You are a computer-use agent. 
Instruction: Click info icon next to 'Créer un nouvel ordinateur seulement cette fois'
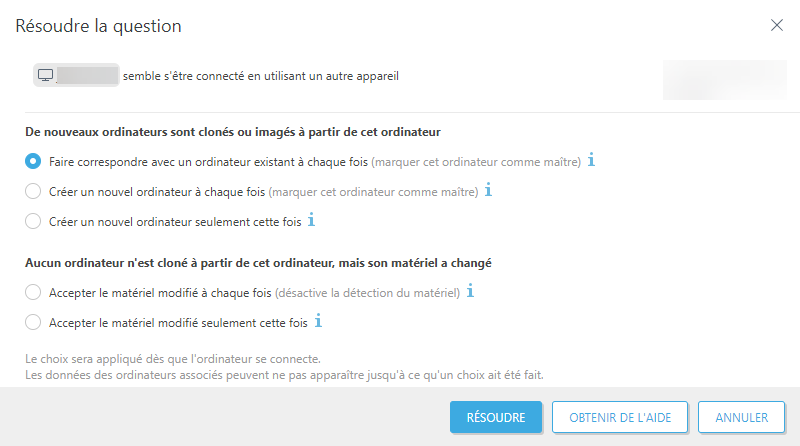tap(312, 220)
